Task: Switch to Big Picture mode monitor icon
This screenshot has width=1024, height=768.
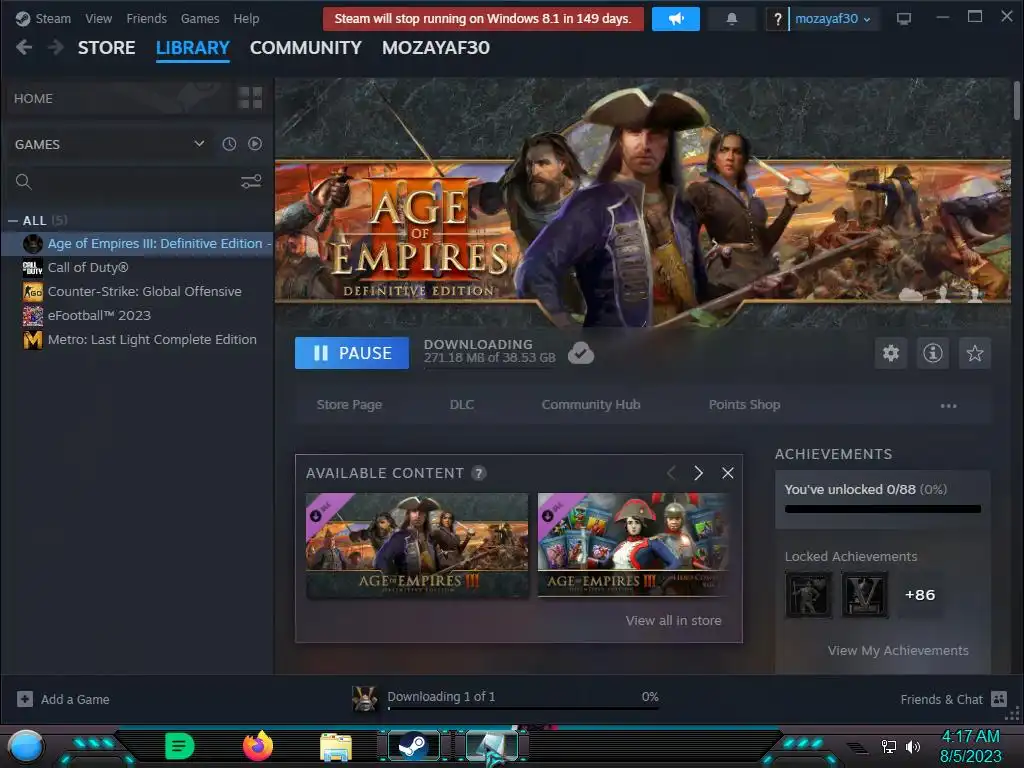Action: click(904, 19)
